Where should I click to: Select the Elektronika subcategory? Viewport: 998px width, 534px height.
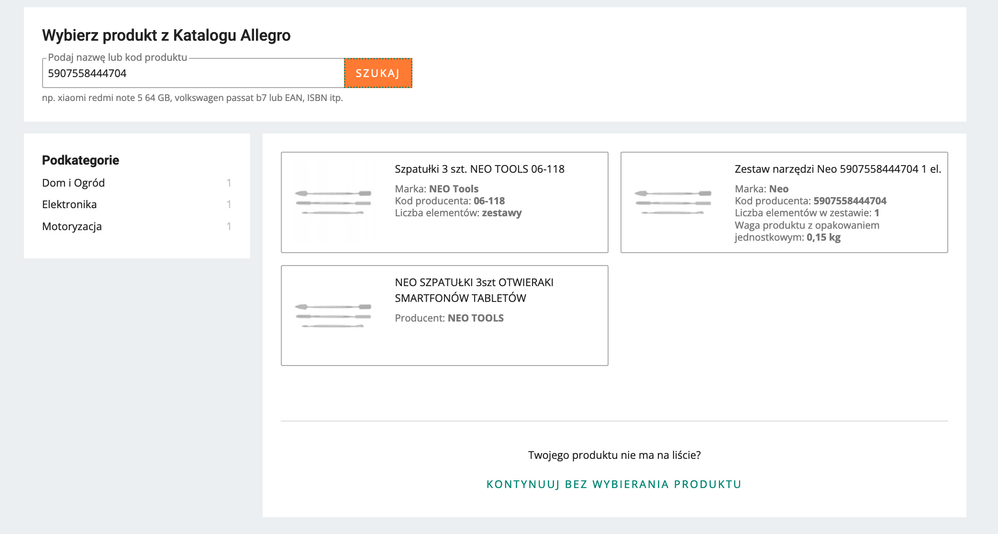coord(69,204)
